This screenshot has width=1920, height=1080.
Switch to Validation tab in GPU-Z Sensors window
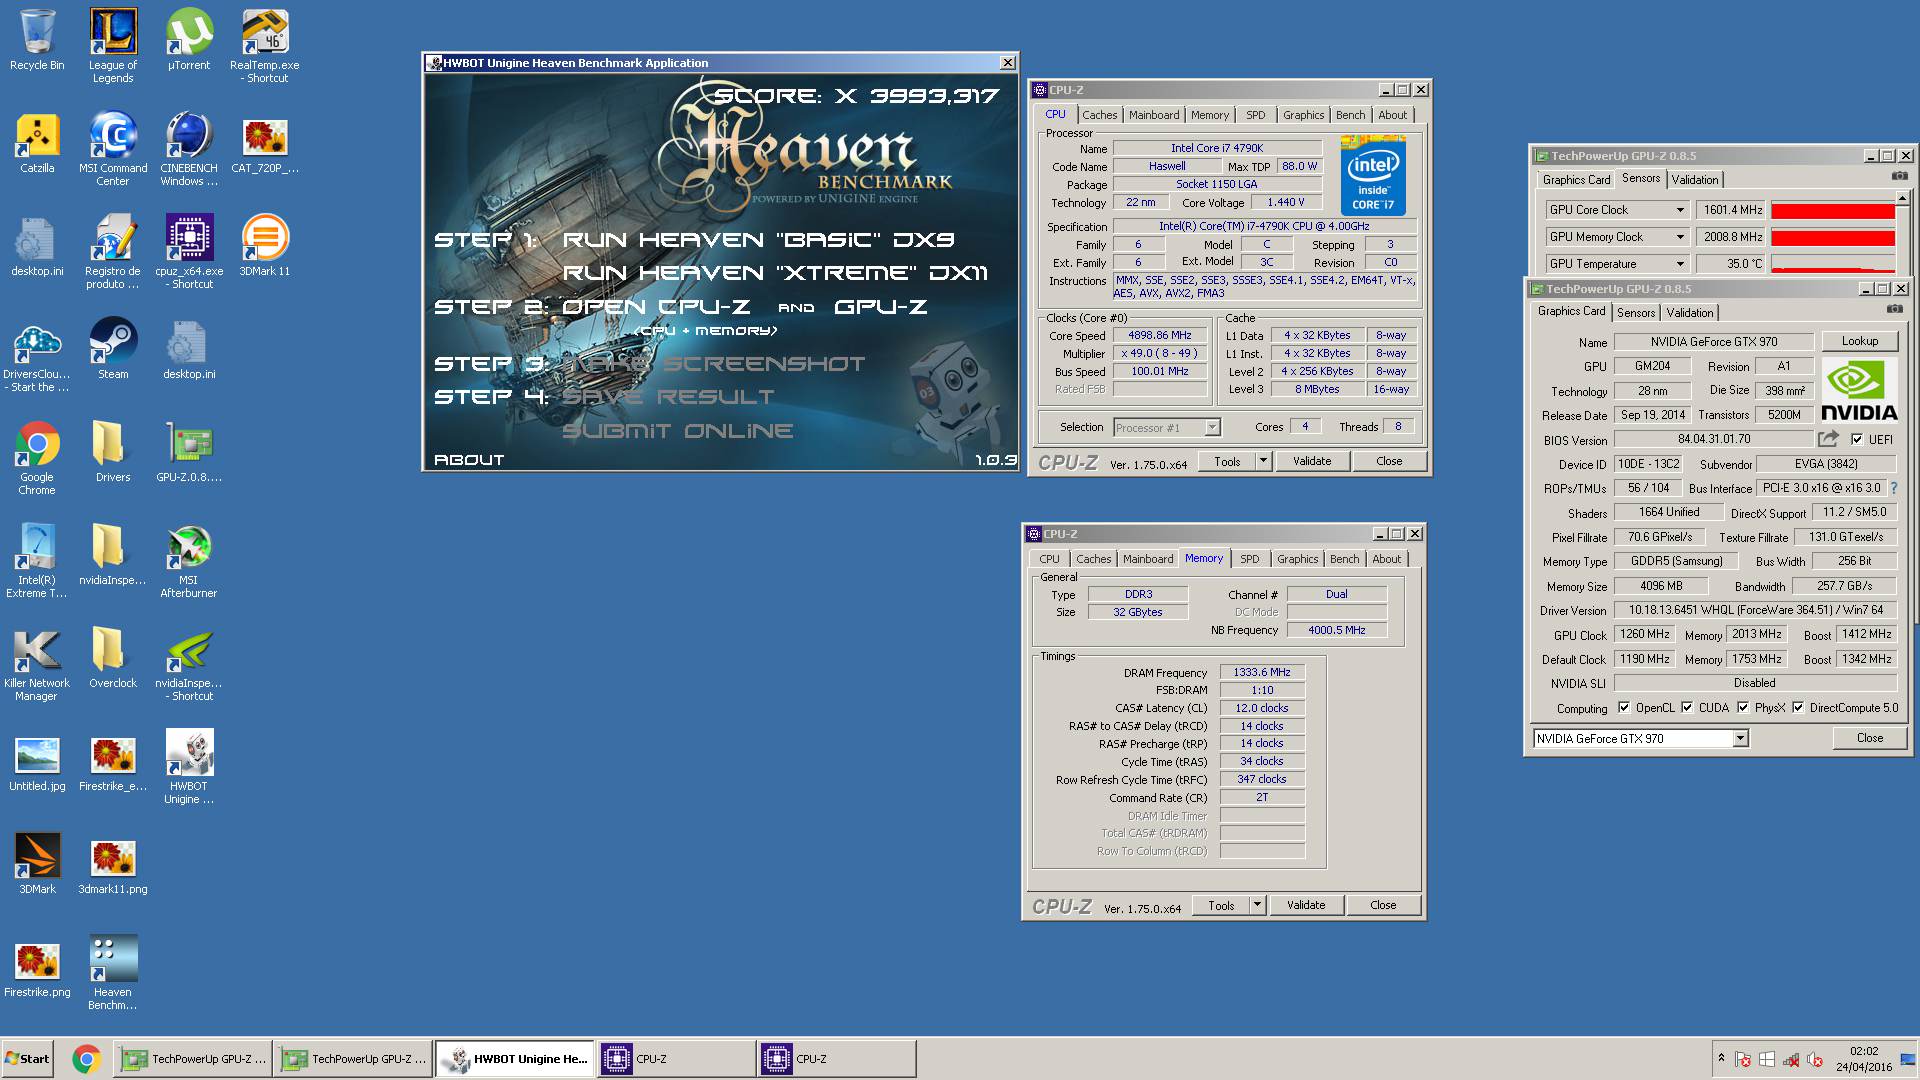(x=1695, y=180)
